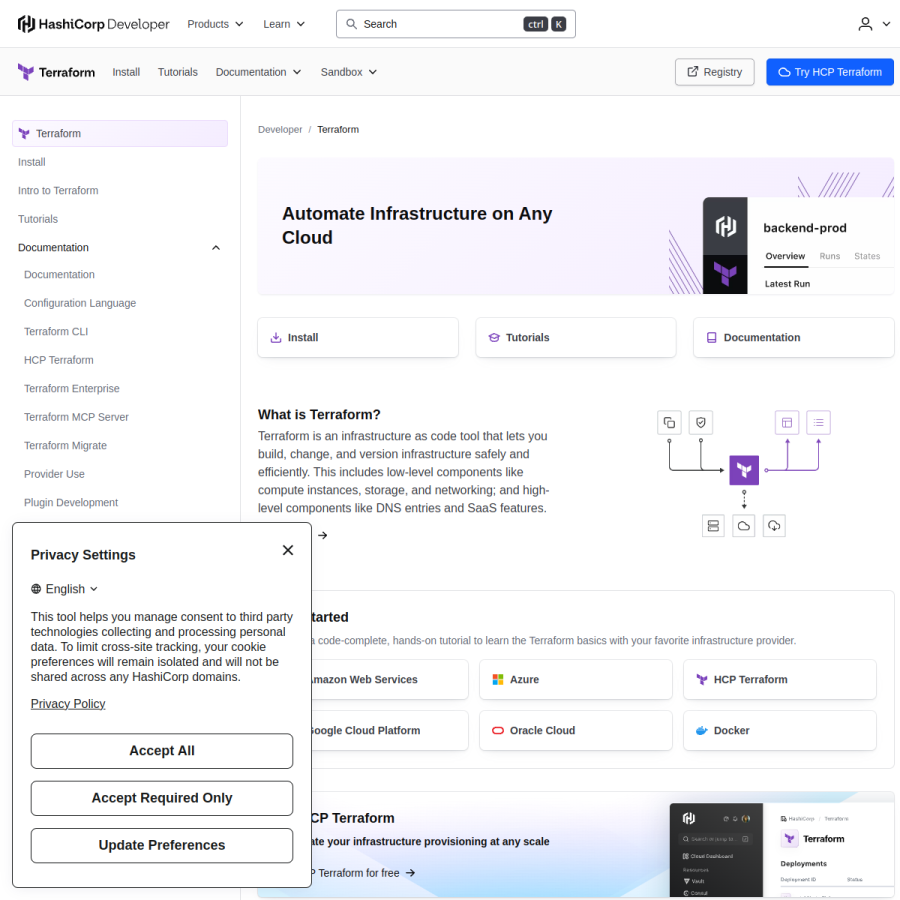The image size is (900, 900).
Task: Click the shield icon in the diagram
Action: pyautogui.click(x=701, y=423)
